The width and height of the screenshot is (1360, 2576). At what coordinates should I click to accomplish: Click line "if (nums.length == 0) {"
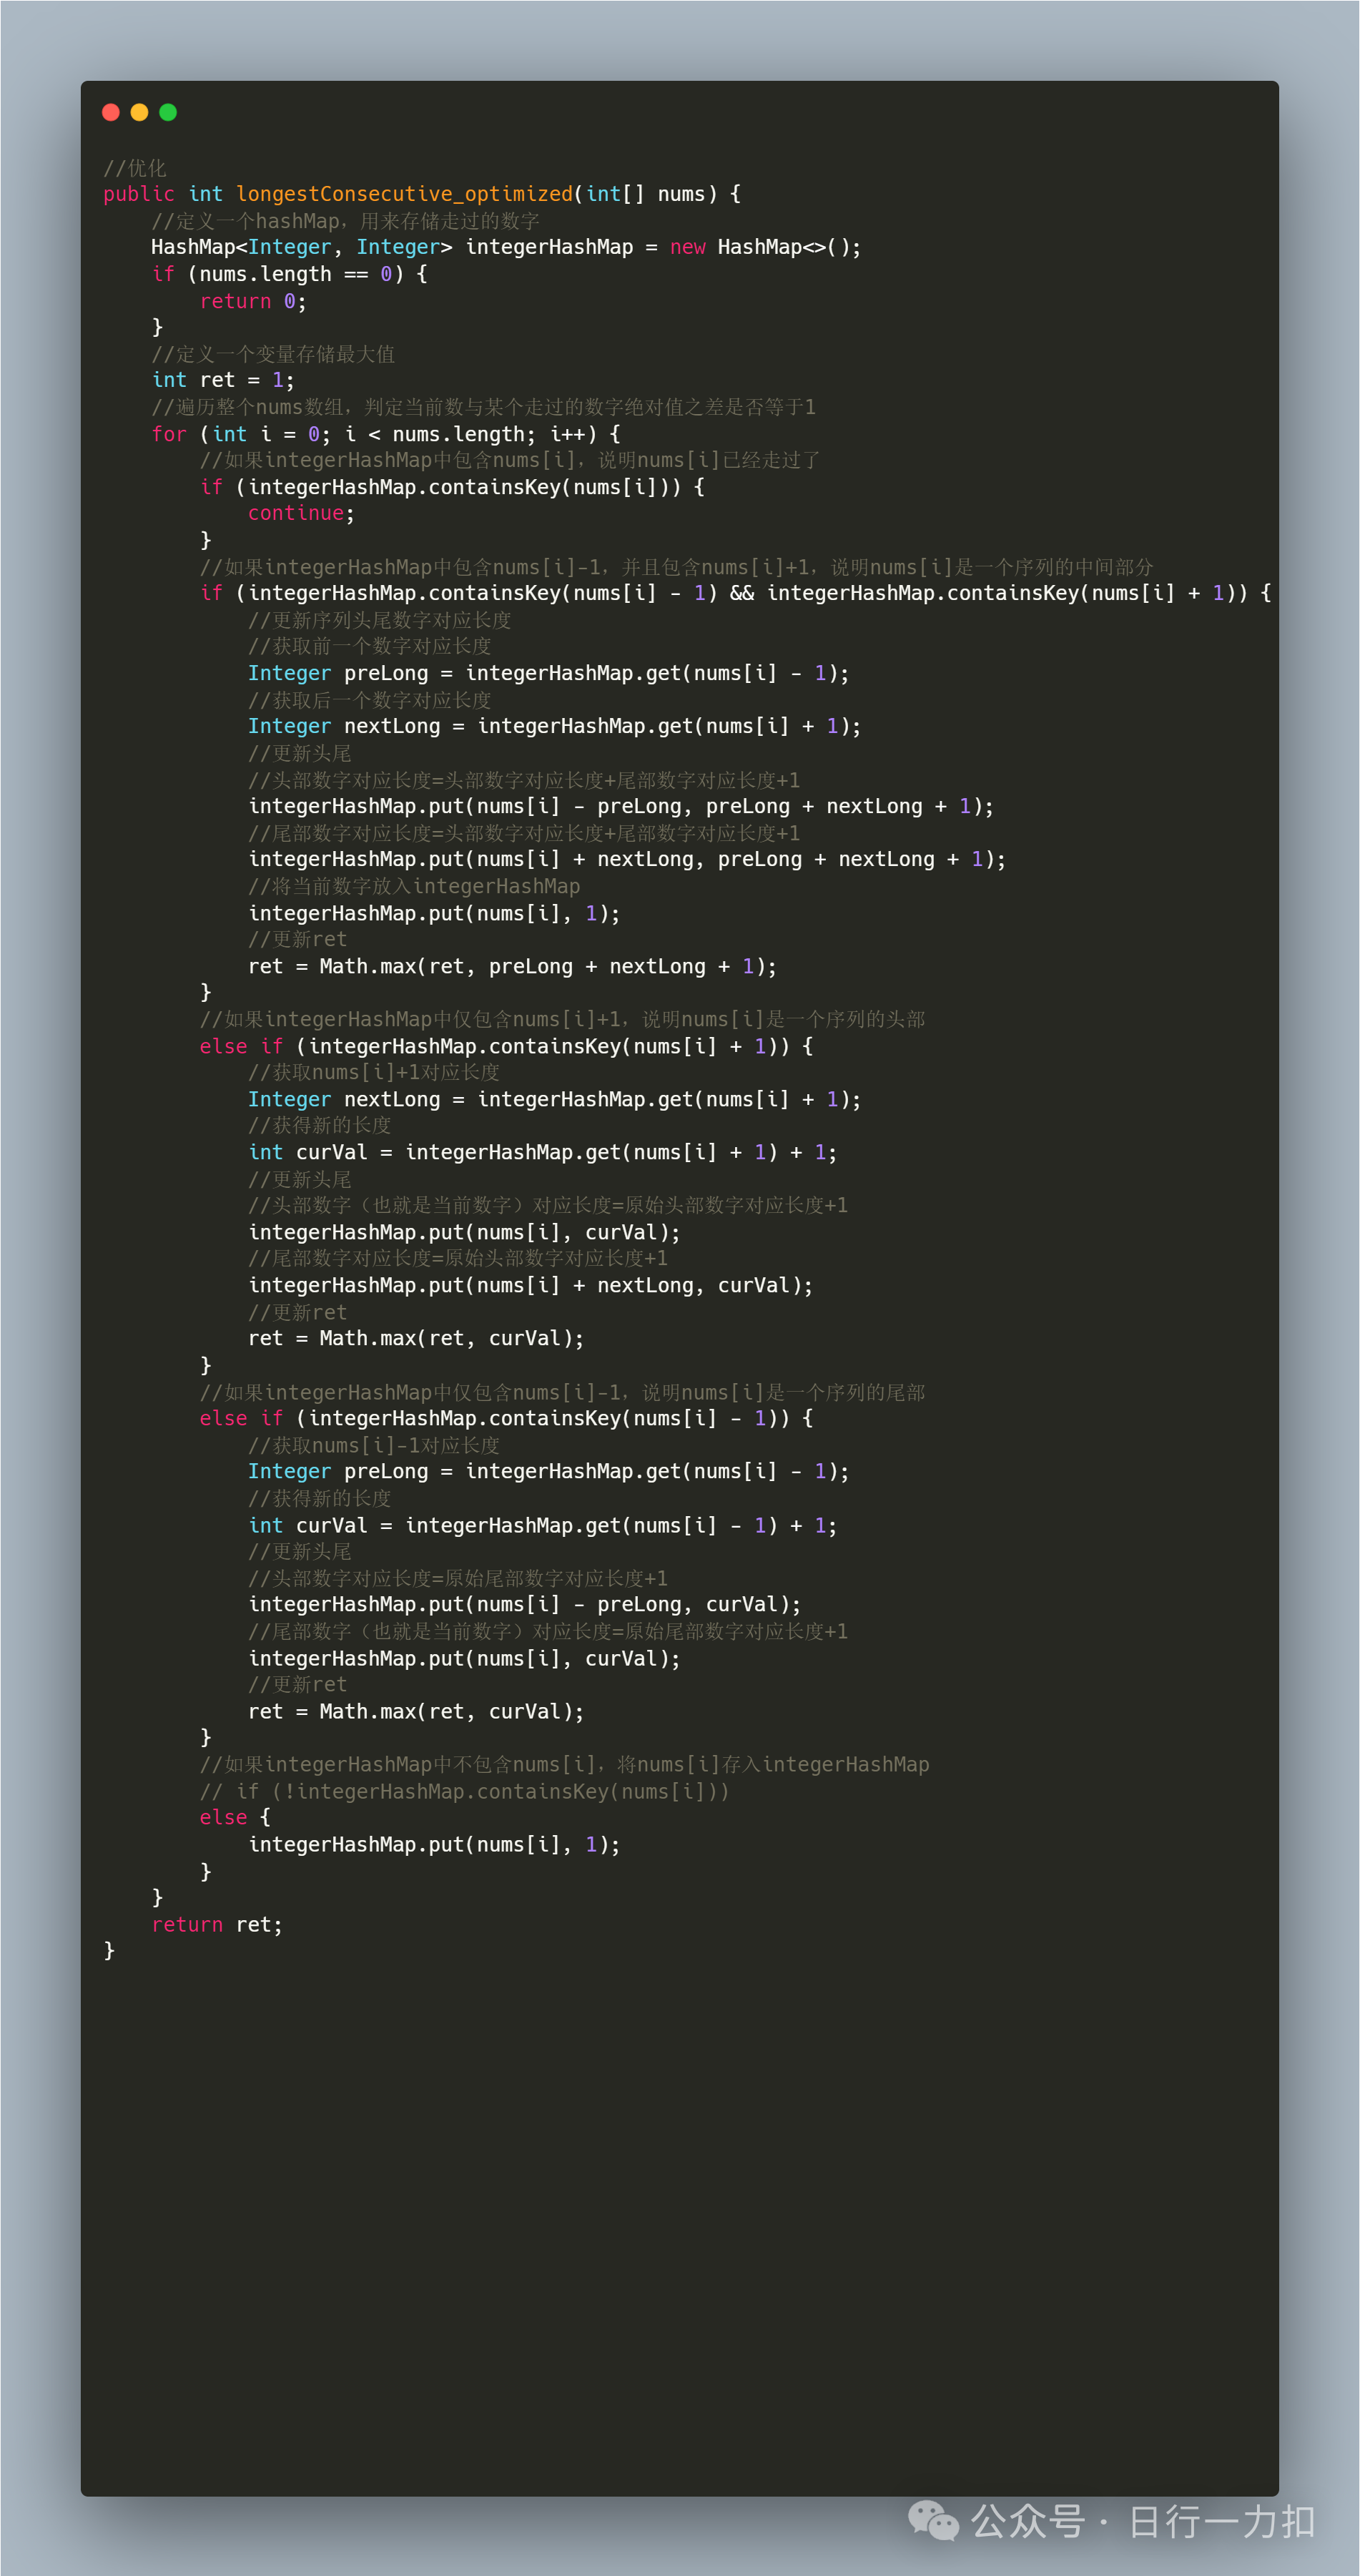point(289,274)
